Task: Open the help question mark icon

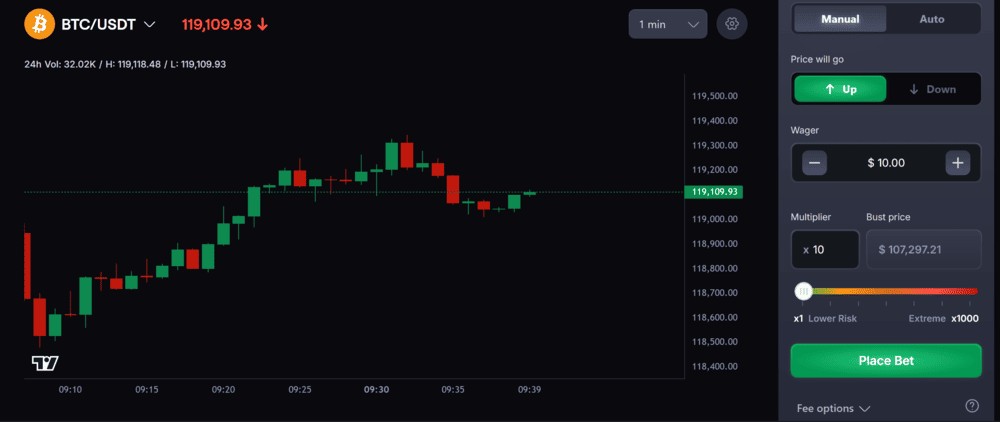Action: 971,406
